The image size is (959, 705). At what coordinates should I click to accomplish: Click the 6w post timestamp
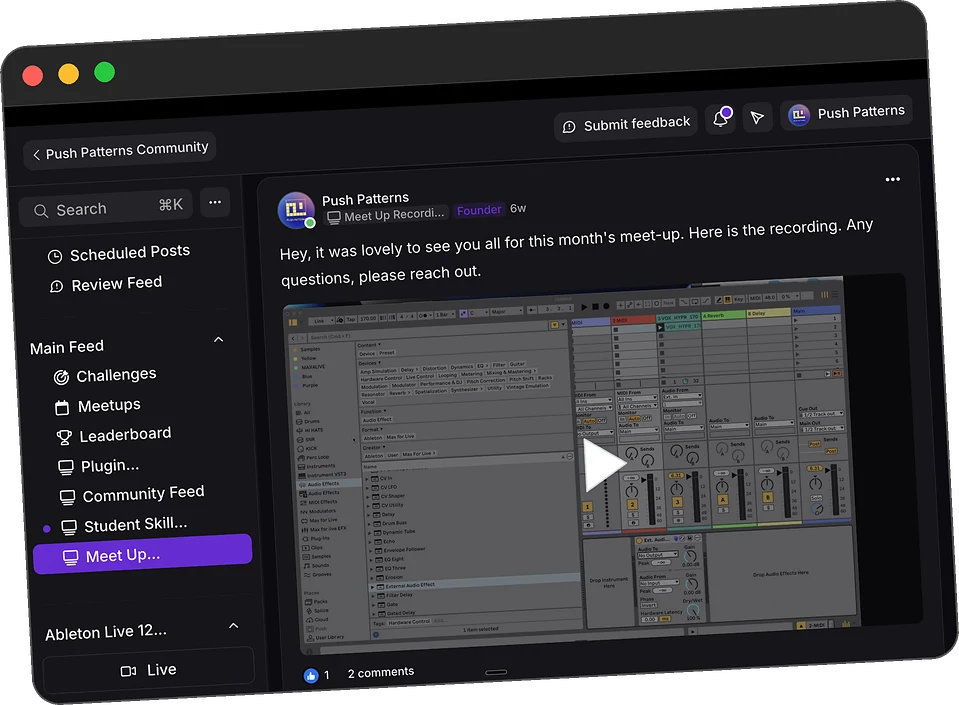coord(518,208)
